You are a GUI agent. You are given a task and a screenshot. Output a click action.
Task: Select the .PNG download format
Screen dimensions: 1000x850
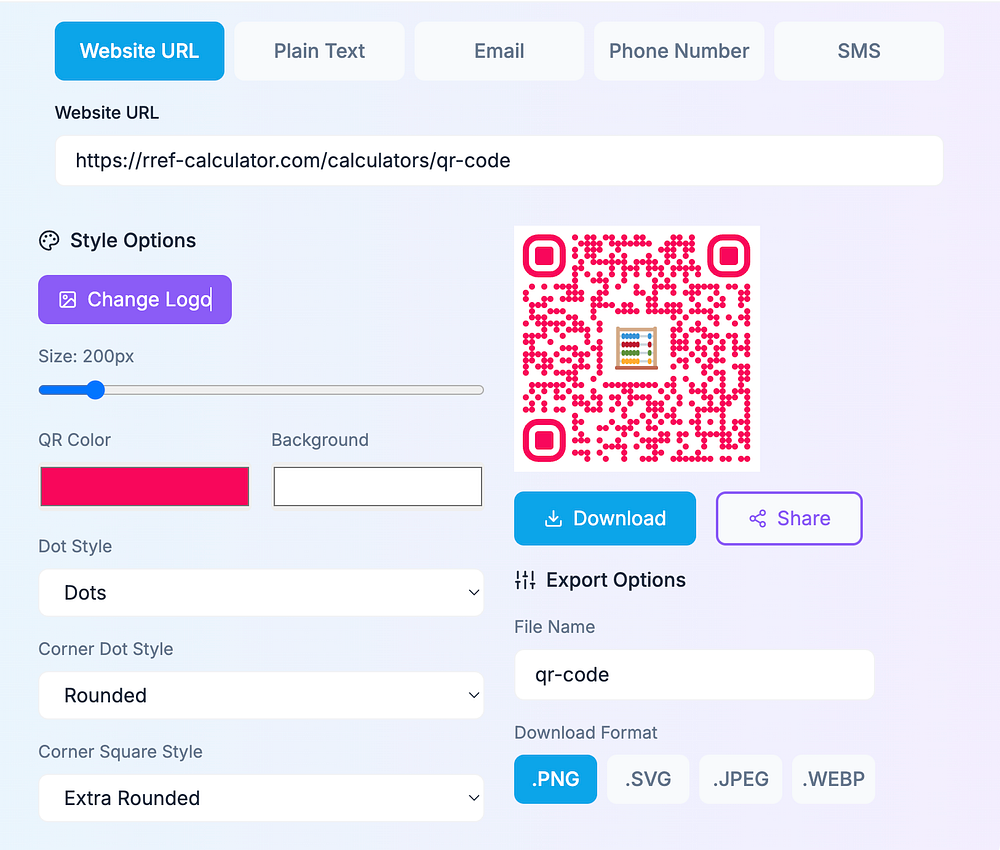[555, 779]
